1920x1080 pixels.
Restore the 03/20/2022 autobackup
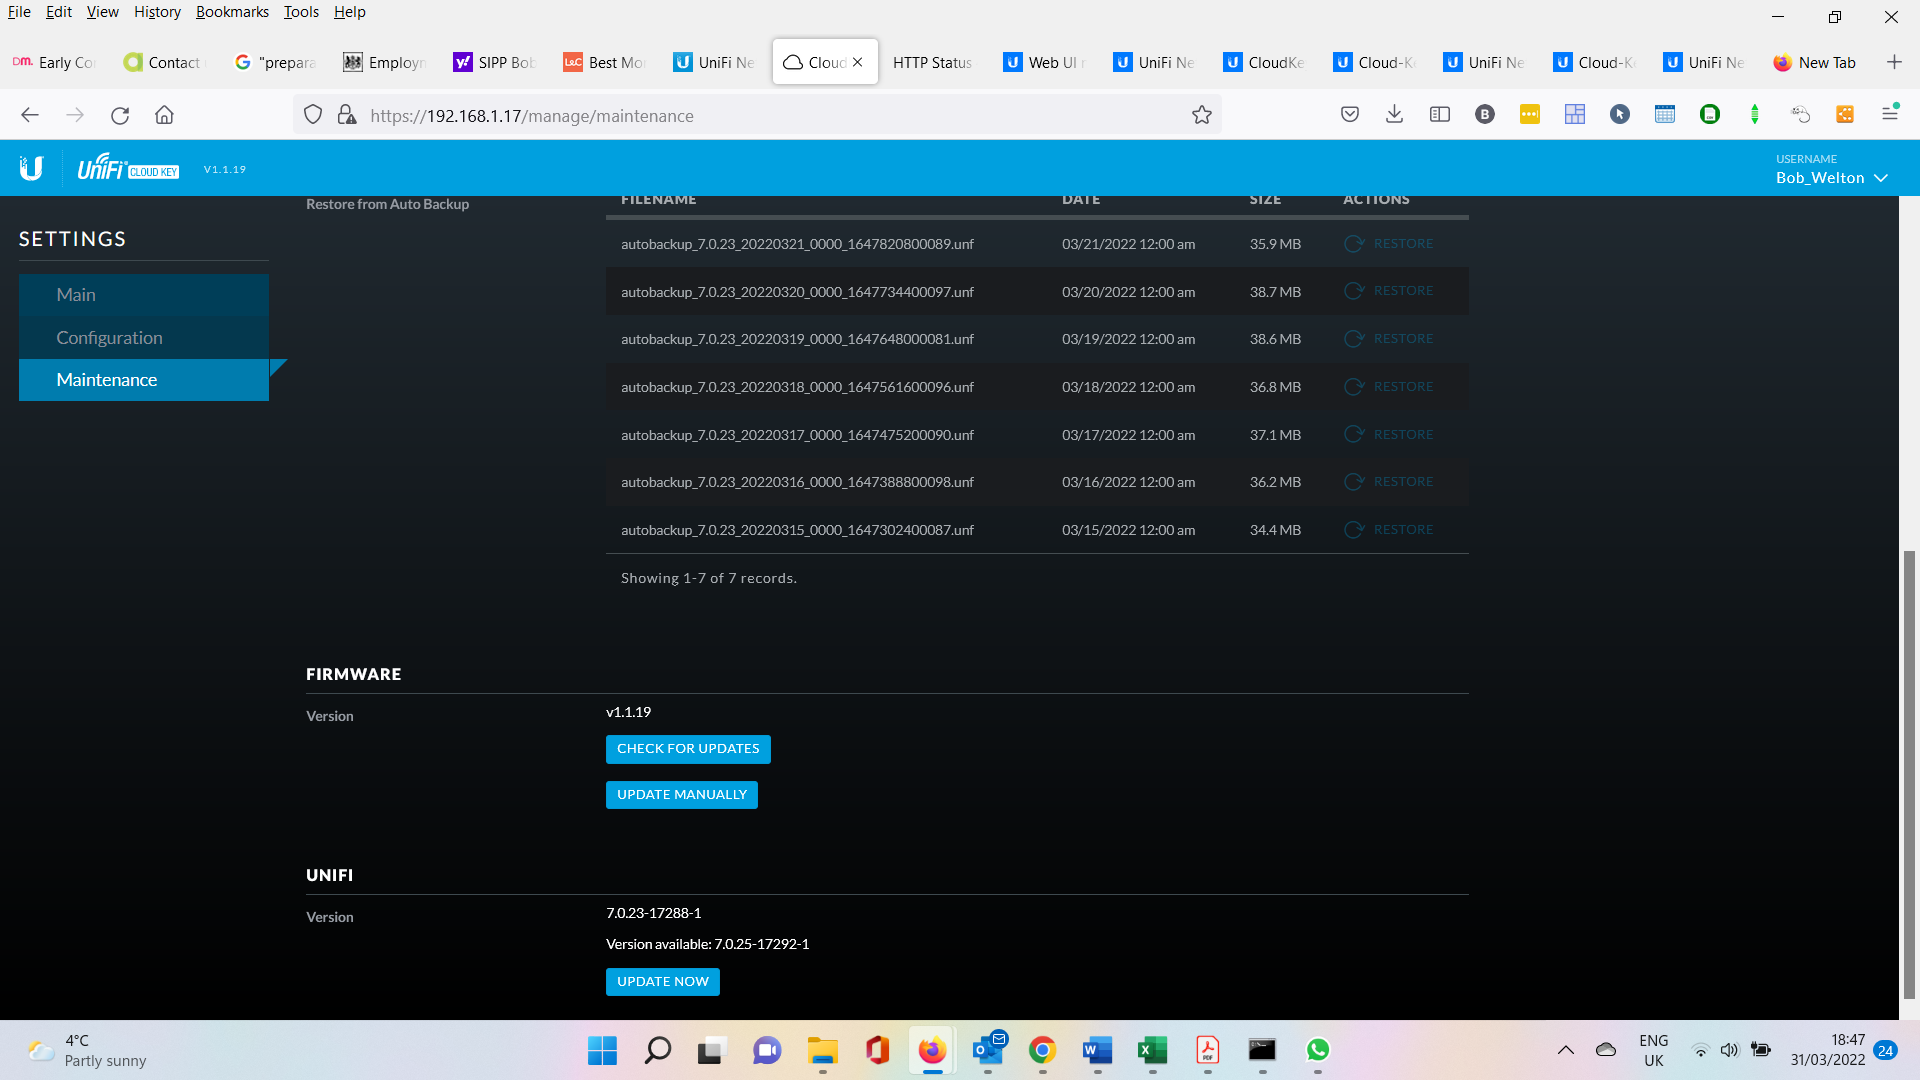pos(1389,291)
